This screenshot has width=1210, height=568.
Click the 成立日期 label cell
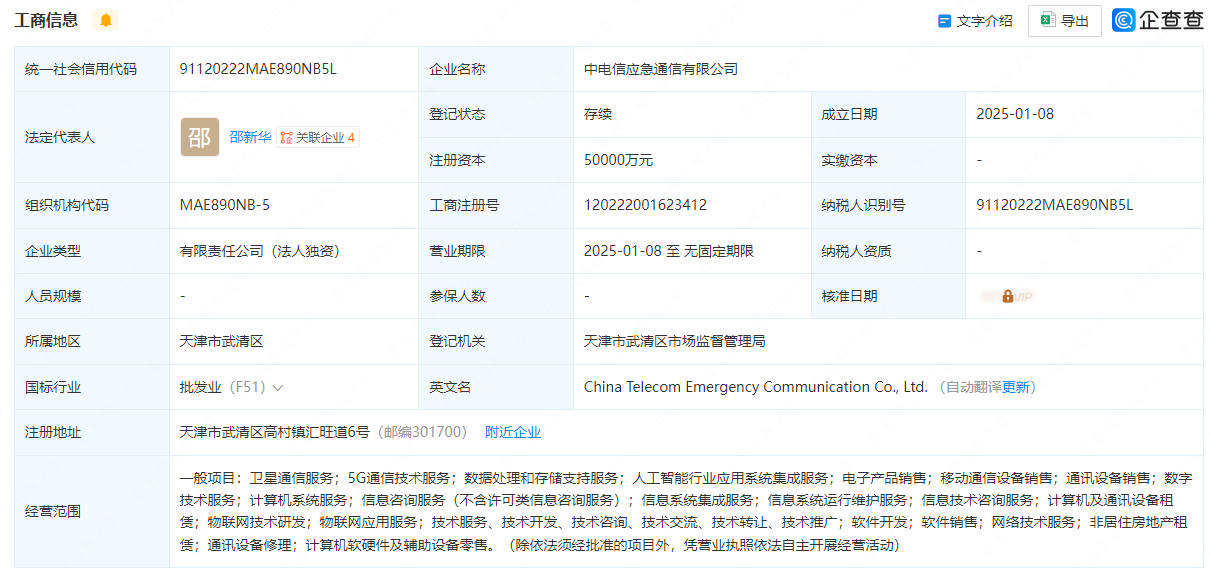point(888,114)
